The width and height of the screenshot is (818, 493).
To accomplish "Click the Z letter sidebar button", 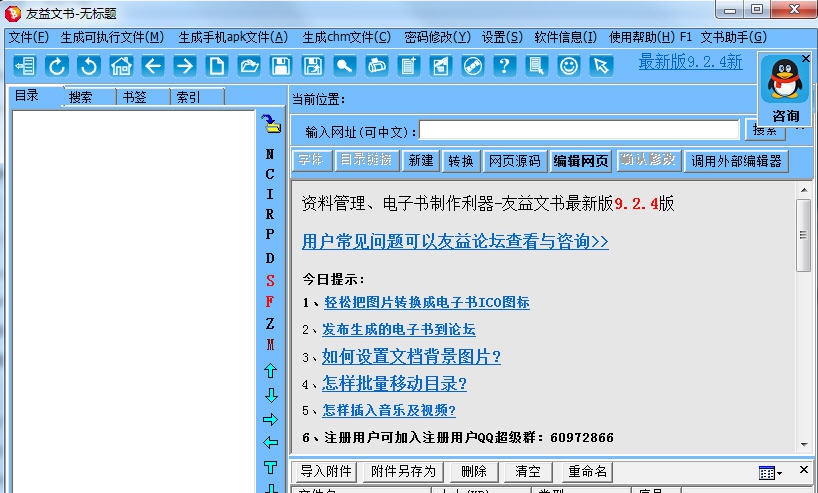I will pos(270,323).
